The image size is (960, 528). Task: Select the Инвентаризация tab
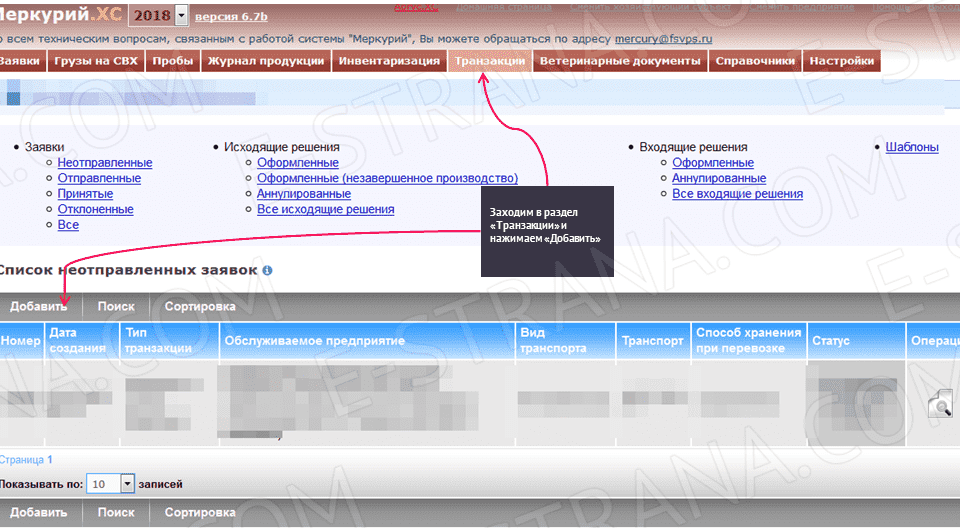pos(389,61)
